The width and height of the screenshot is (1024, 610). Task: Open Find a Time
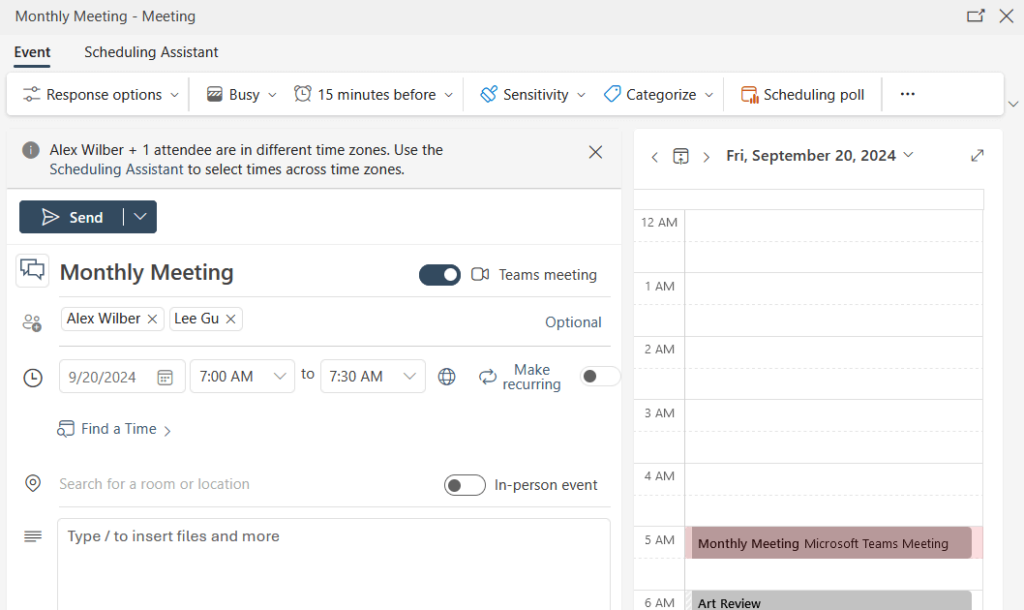pyautogui.click(x=114, y=429)
